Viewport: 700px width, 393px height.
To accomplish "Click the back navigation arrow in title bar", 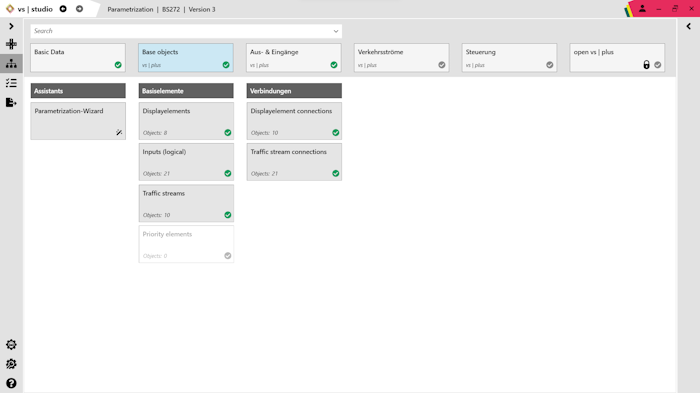I will coord(63,9).
